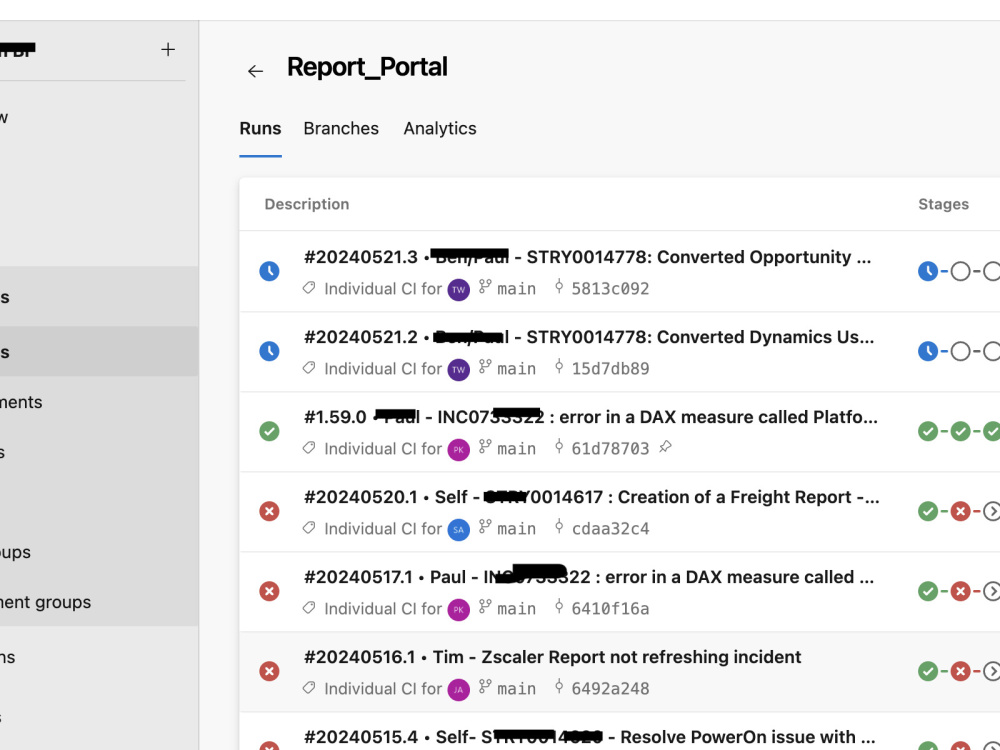Switch to the Branches tab
This screenshot has width=1000, height=750.
(x=341, y=128)
